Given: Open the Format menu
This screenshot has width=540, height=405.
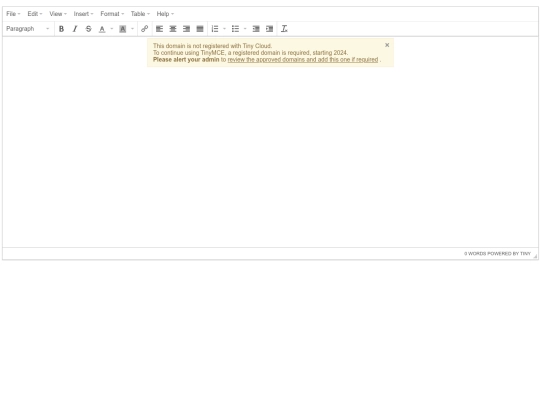Looking at the screenshot, I should pyautogui.click(x=112, y=14).
